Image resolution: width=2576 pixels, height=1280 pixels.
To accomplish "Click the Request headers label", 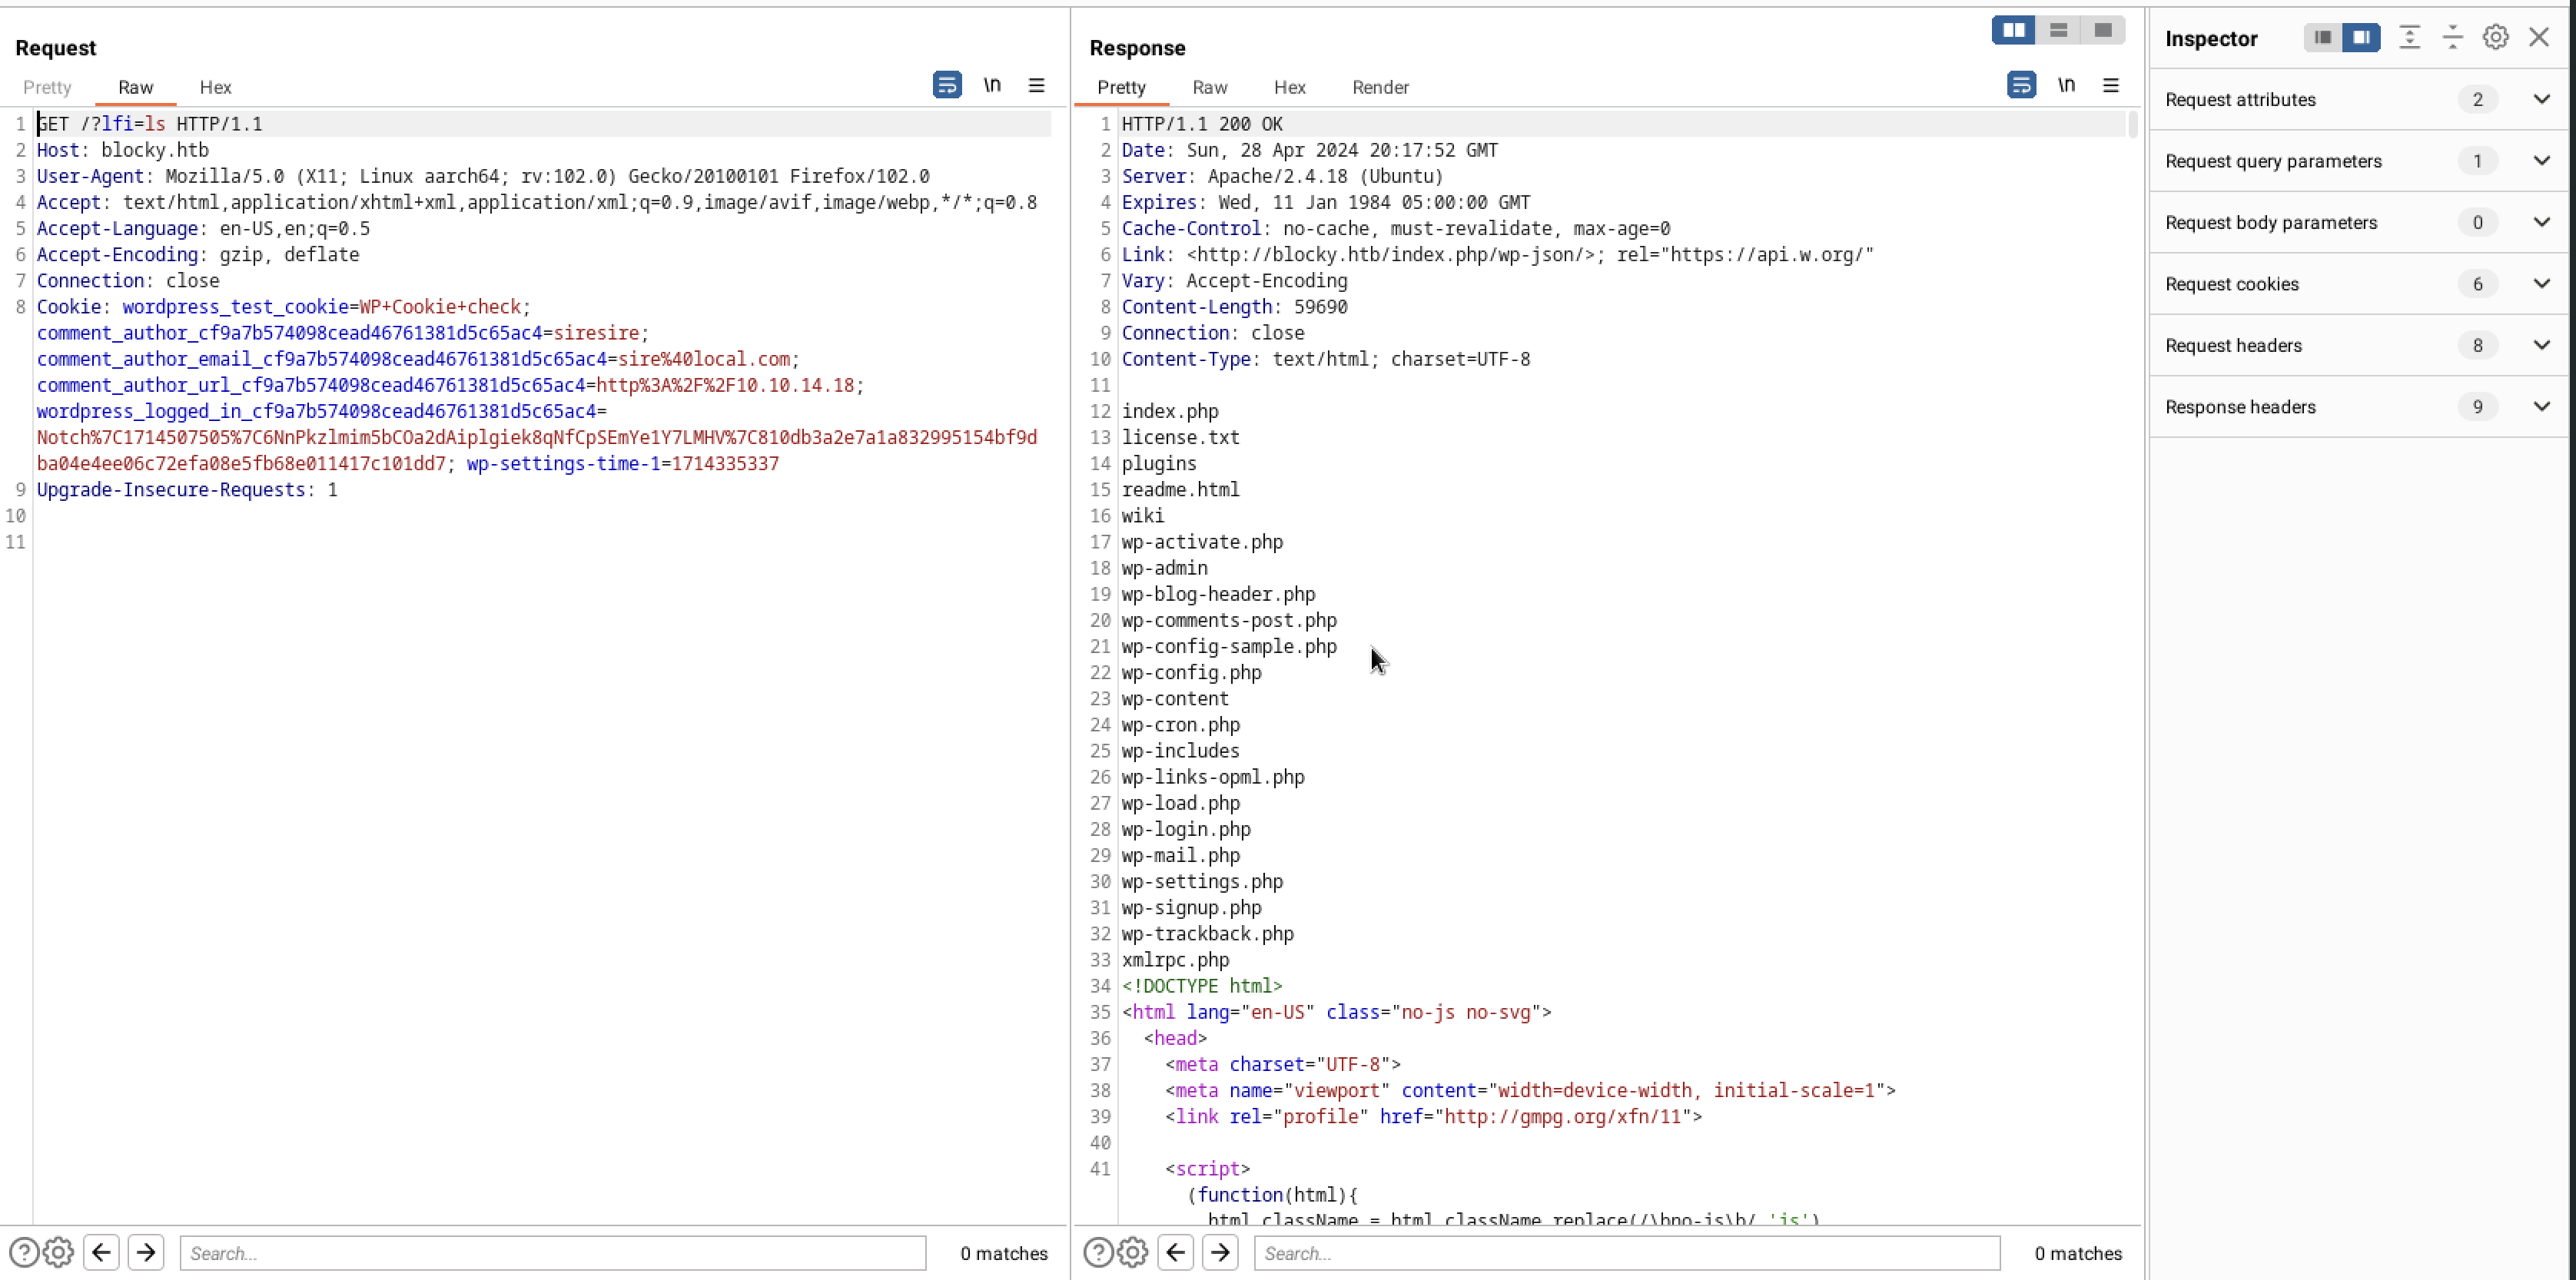I will [x=2233, y=345].
